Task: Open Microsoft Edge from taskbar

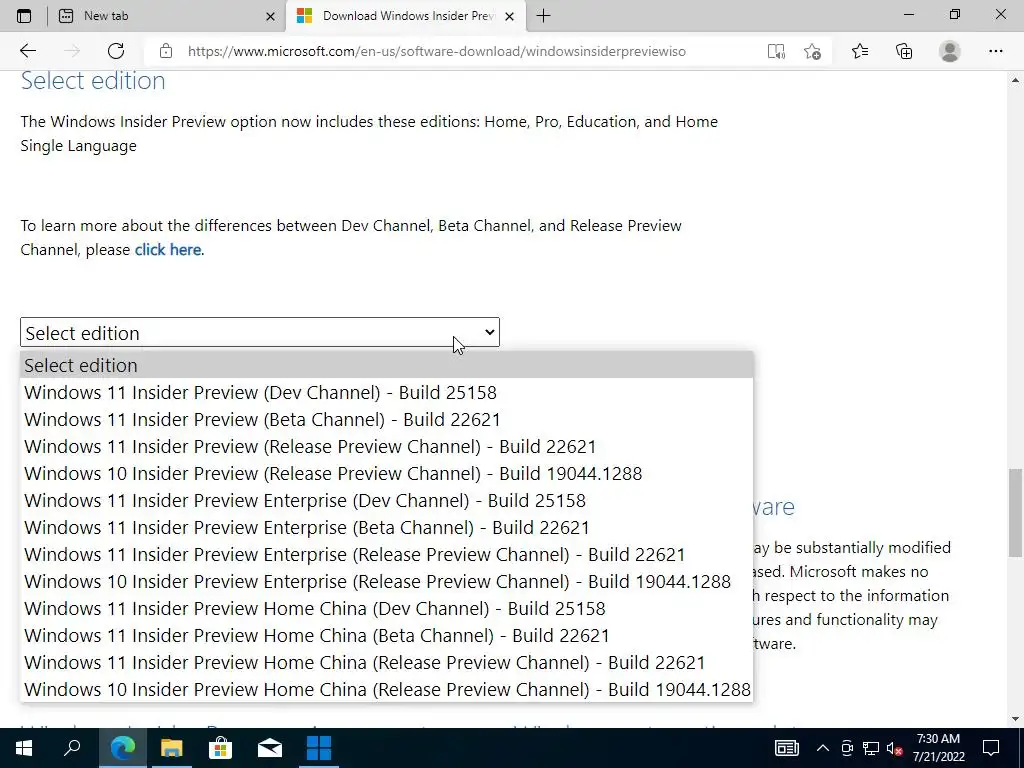Action: point(122,748)
